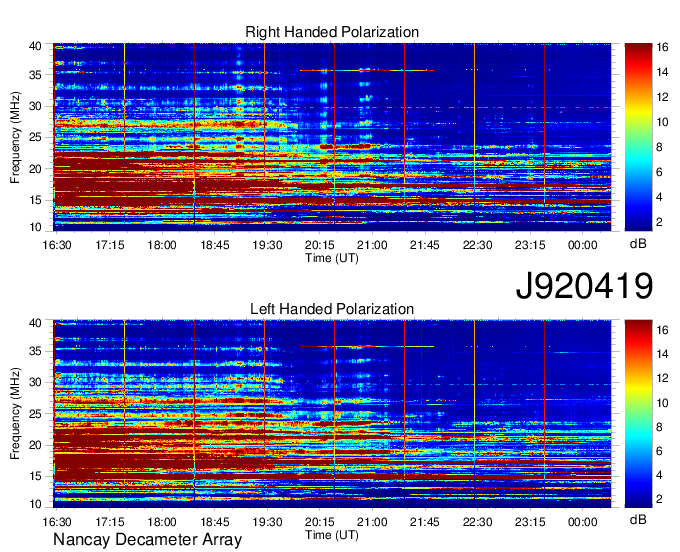Click the dB label under the lower color bar
680x552 pixels.
click(638, 520)
